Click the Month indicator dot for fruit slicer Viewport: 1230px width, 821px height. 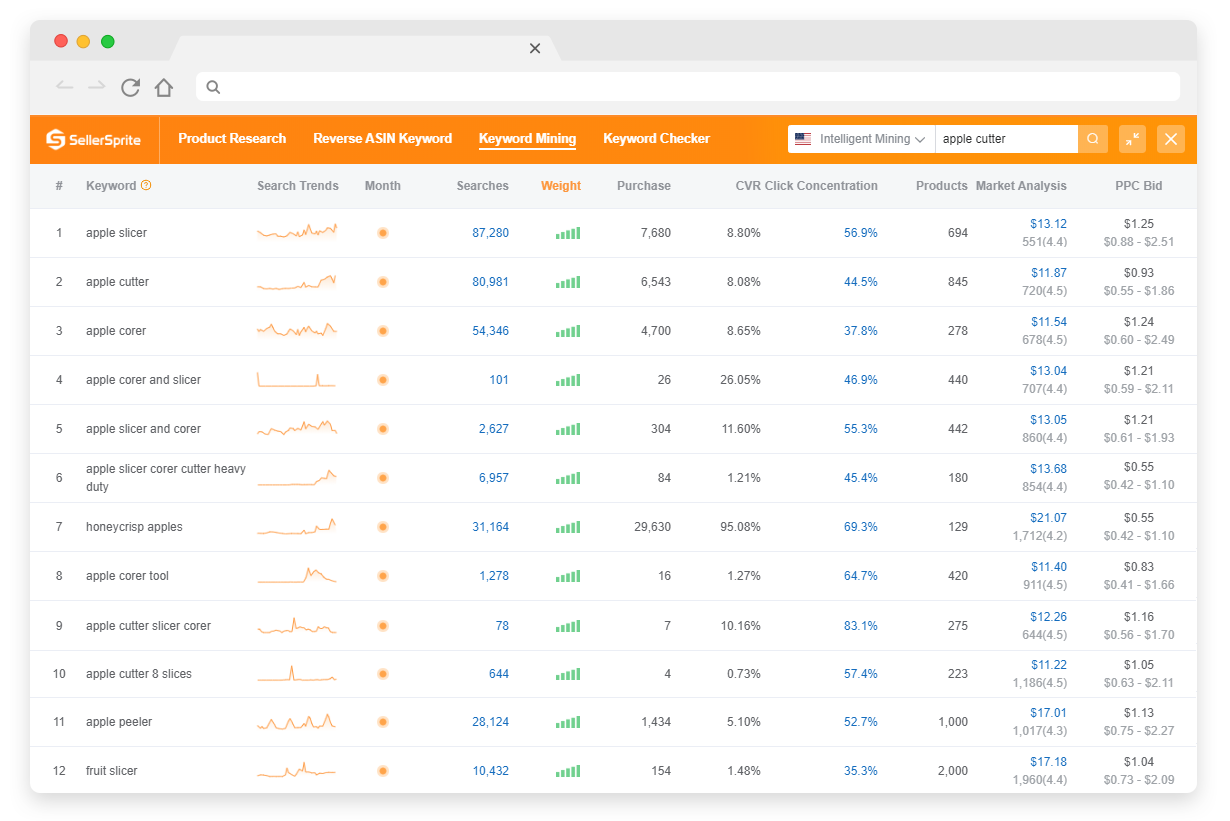tap(382, 771)
